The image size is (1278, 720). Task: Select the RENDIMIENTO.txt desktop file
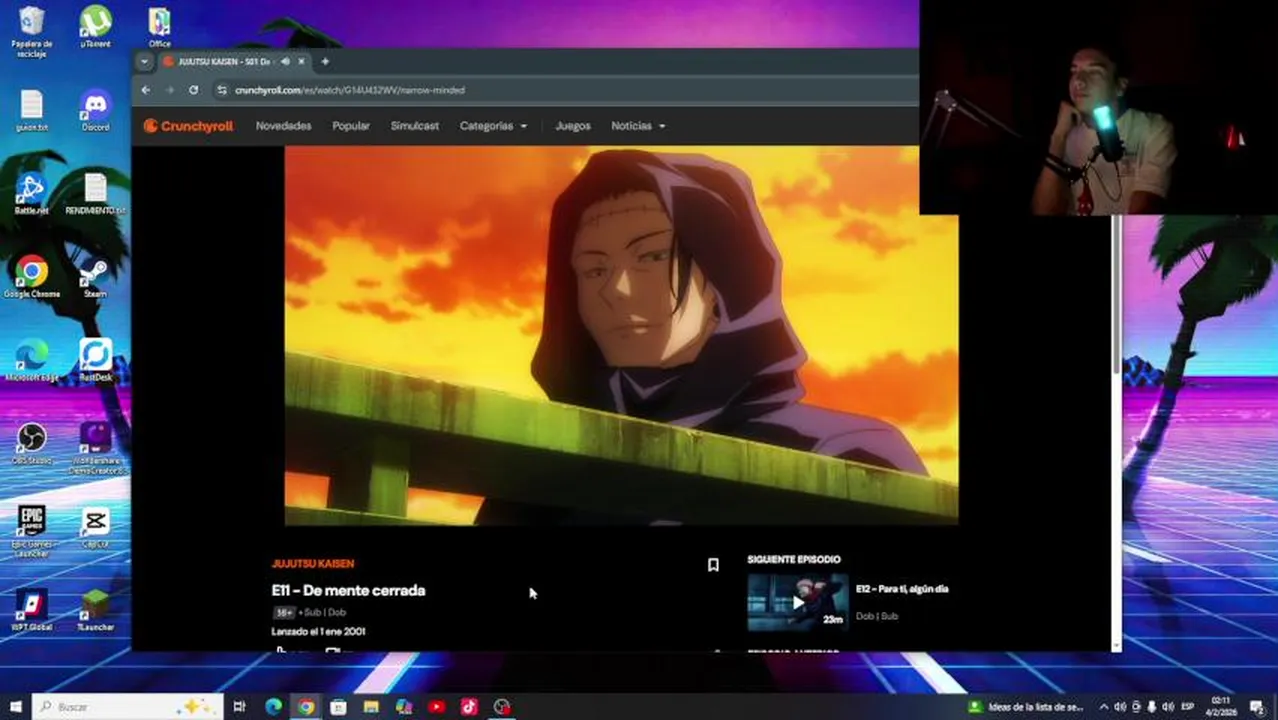pyautogui.click(x=95, y=194)
